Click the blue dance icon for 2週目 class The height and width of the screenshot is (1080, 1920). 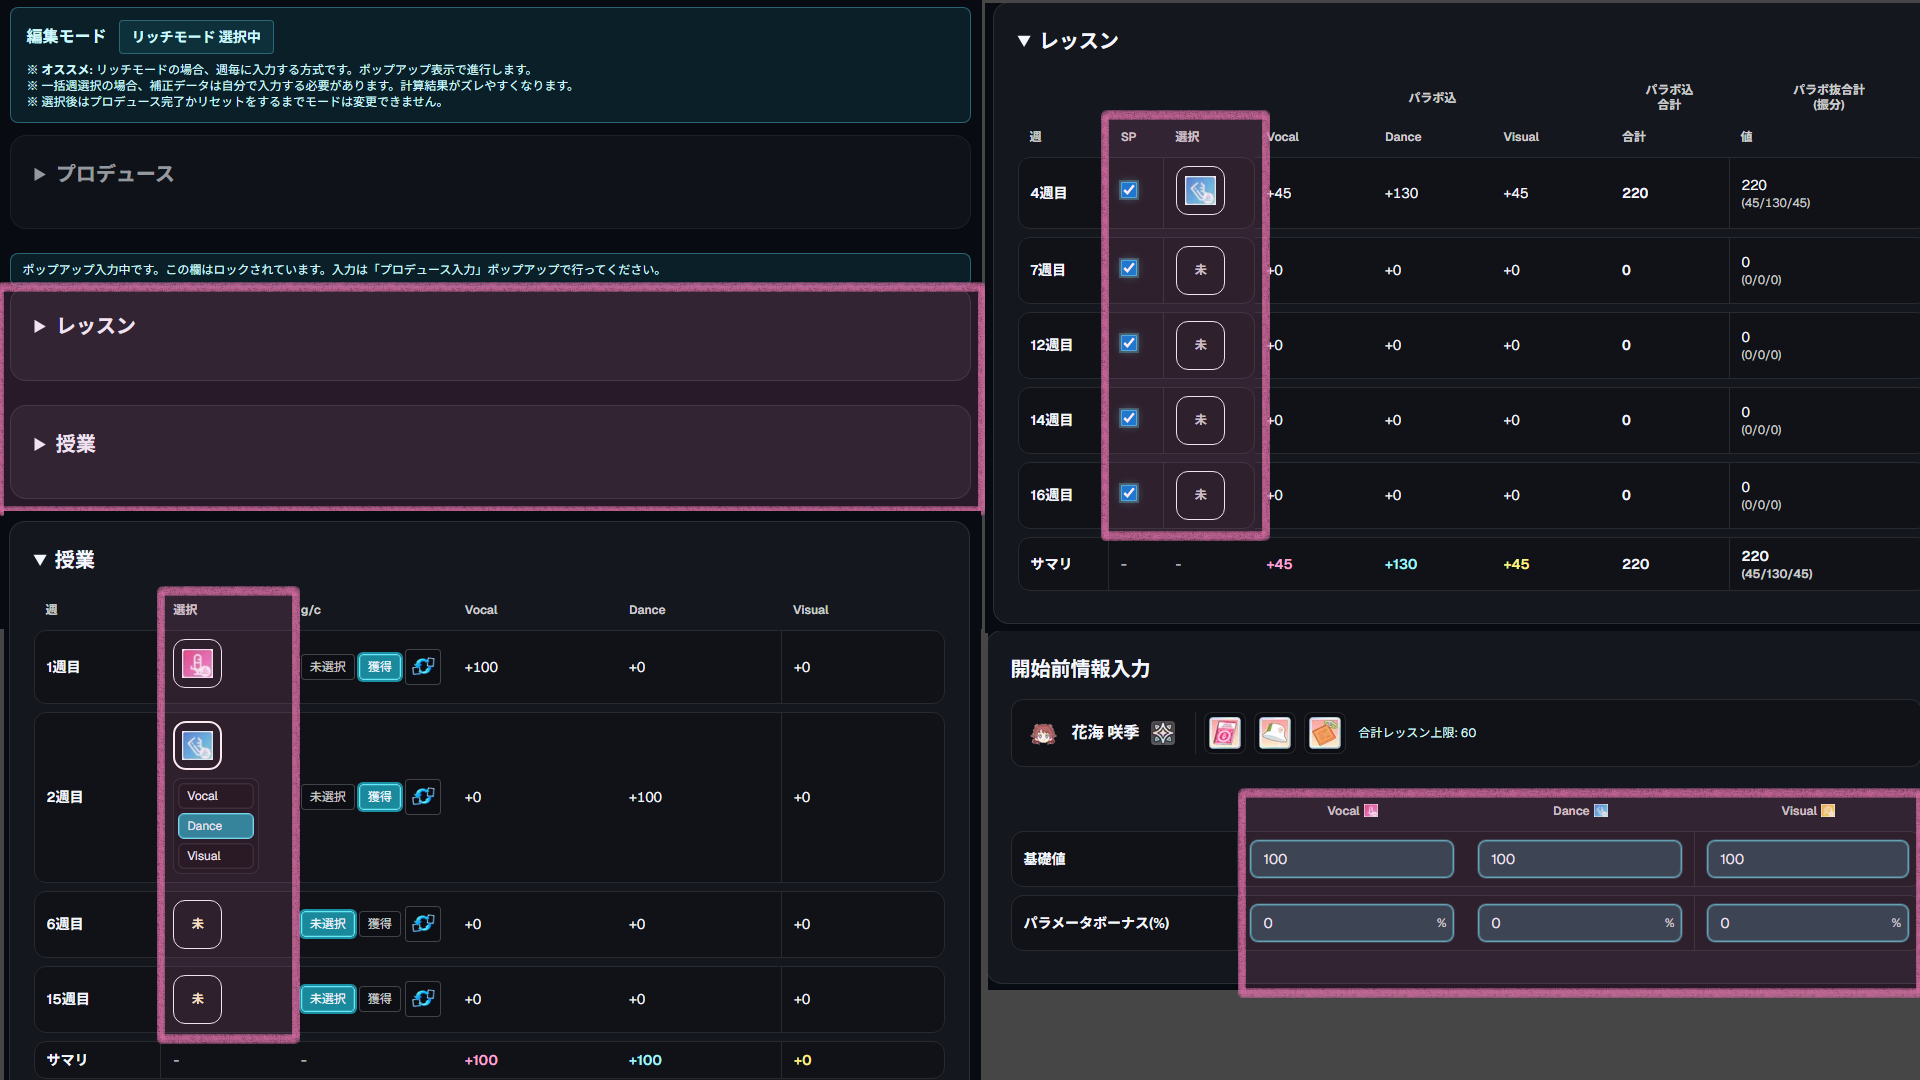pyautogui.click(x=197, y=746)
